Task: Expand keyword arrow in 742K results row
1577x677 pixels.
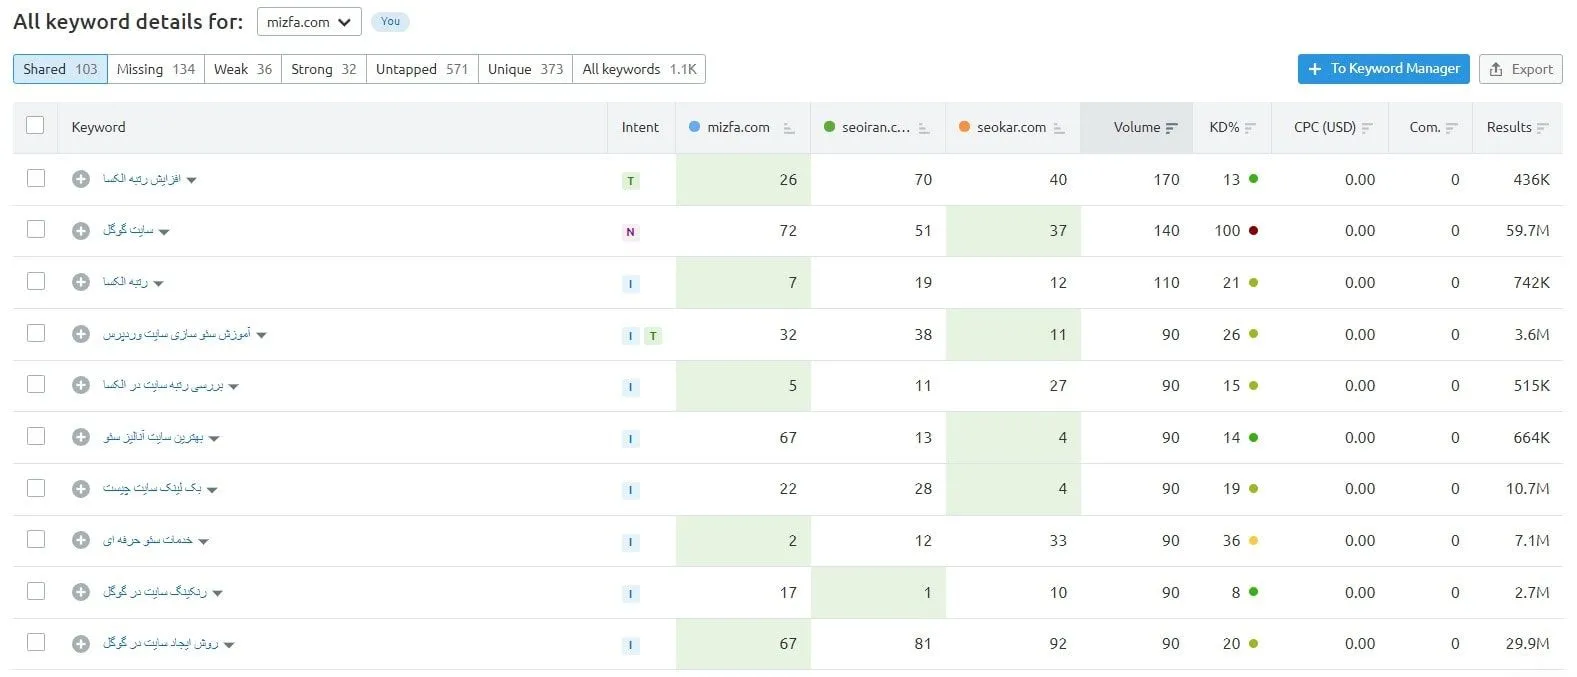Action: pyautogui.click(x=158, y=284)
